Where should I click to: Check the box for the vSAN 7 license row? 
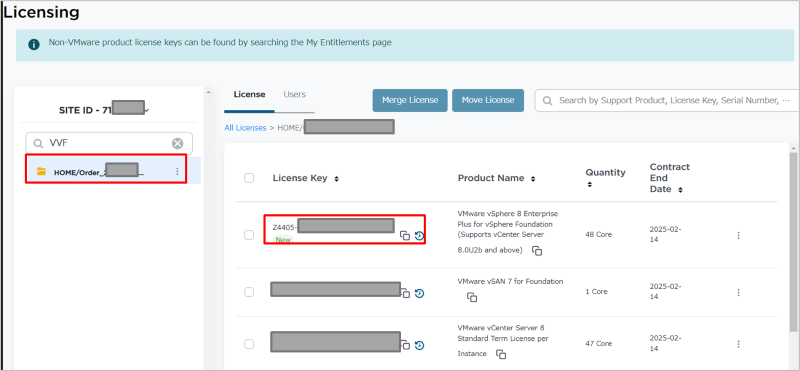point(249,292)
